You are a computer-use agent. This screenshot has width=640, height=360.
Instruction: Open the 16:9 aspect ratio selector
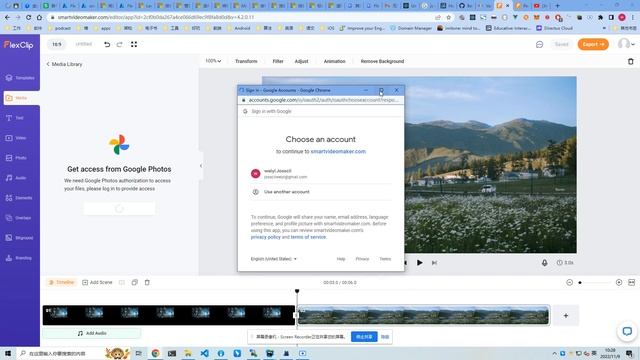pos(57,44)
